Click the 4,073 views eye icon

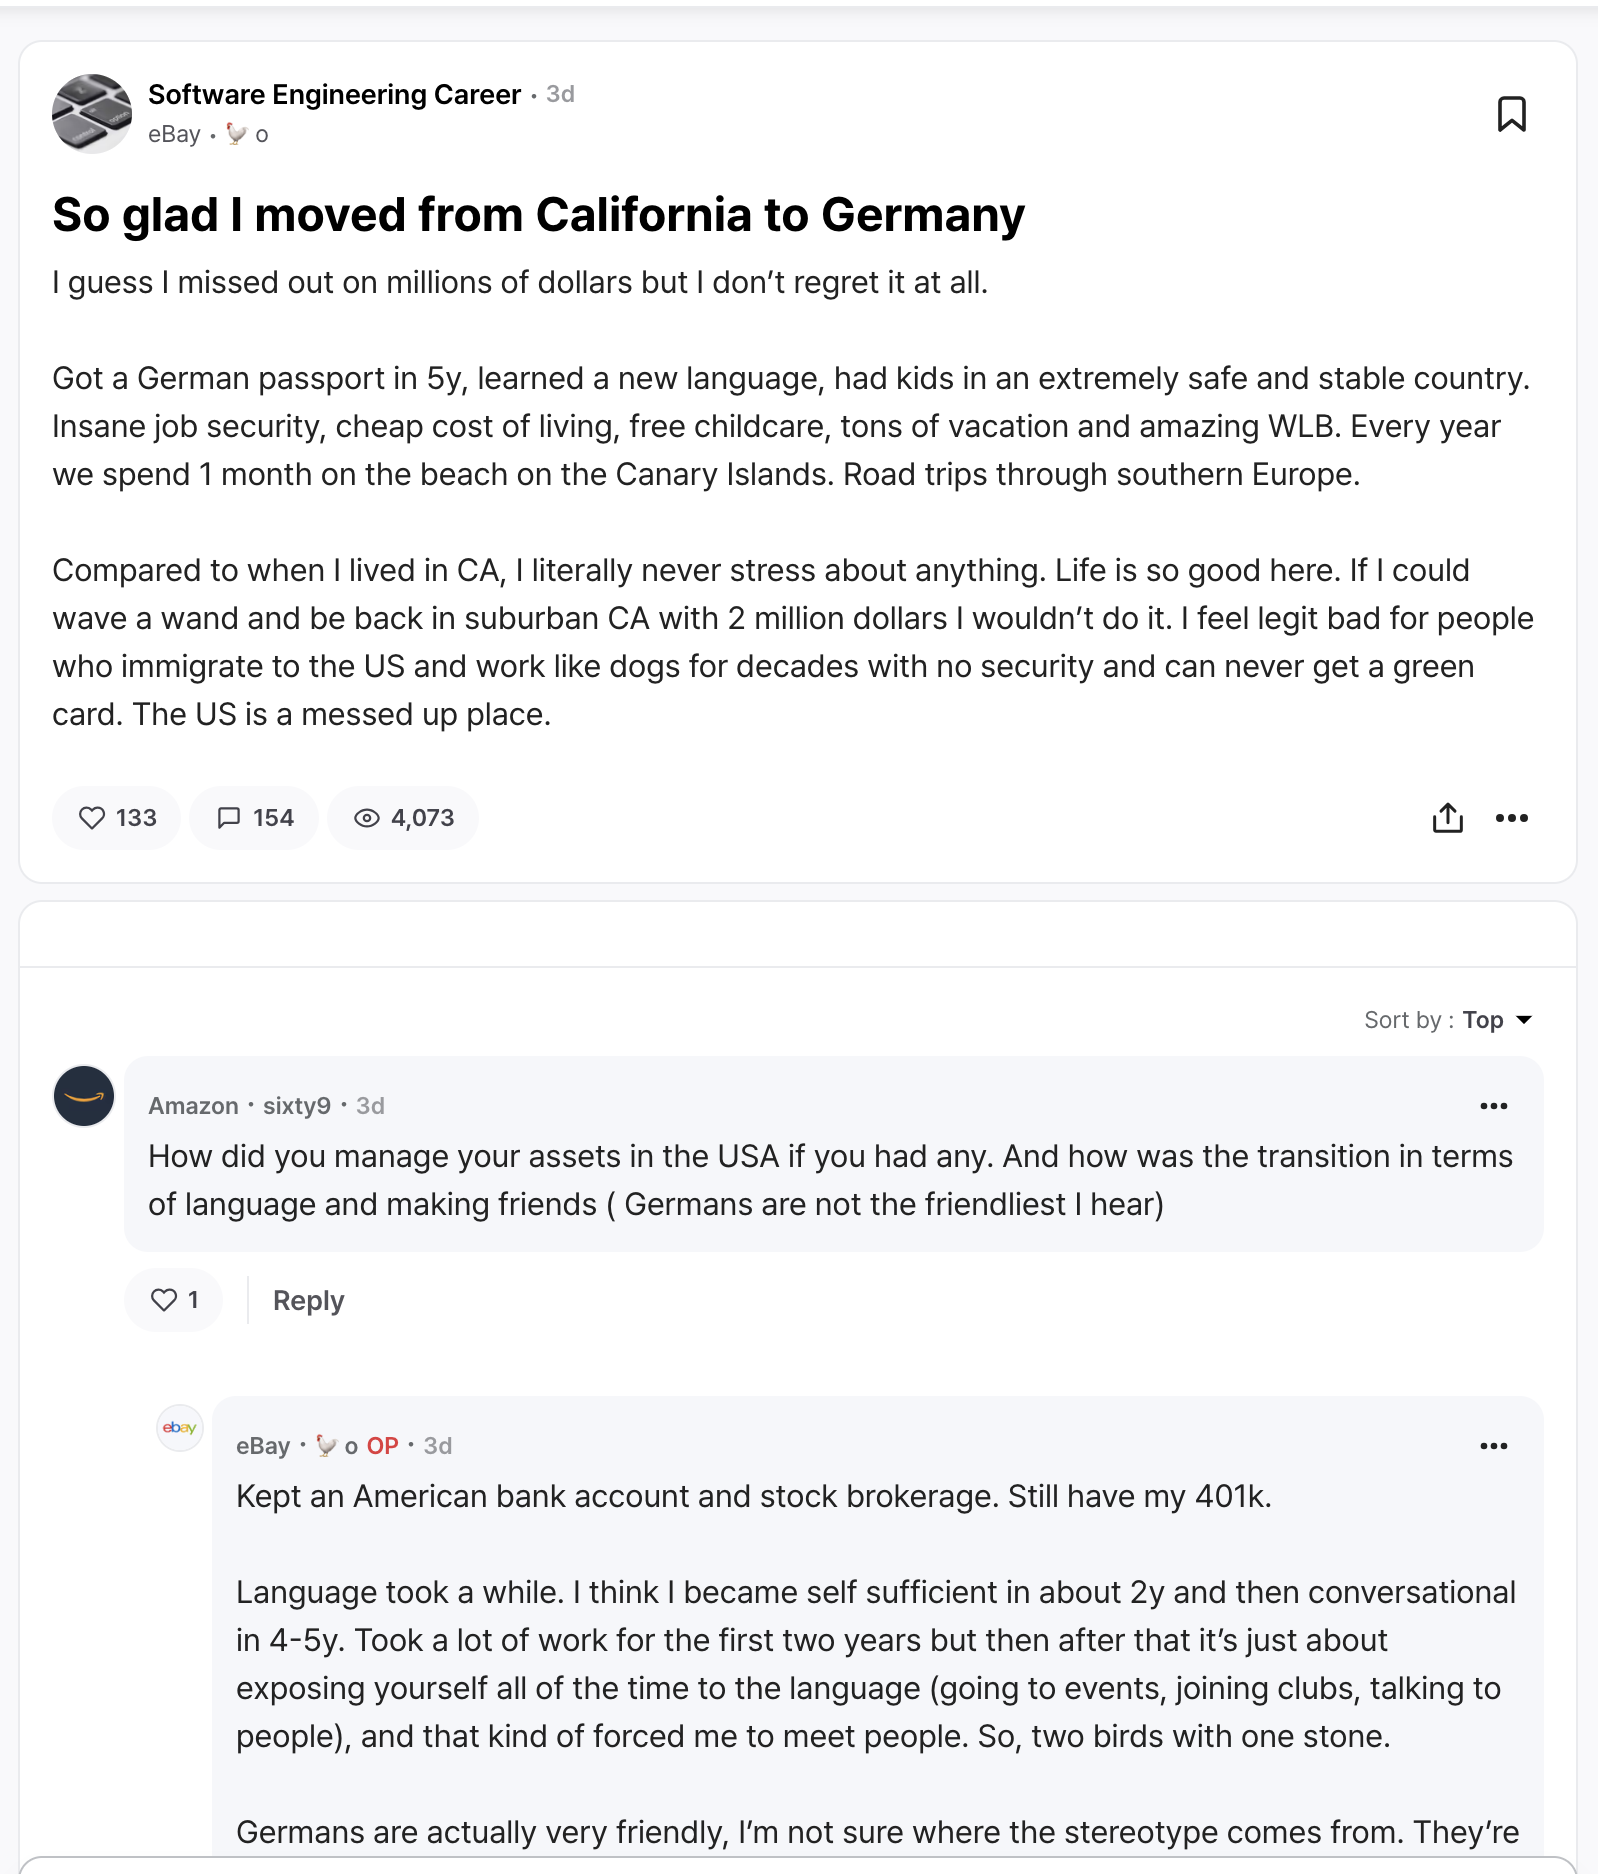tap(367, 818)
